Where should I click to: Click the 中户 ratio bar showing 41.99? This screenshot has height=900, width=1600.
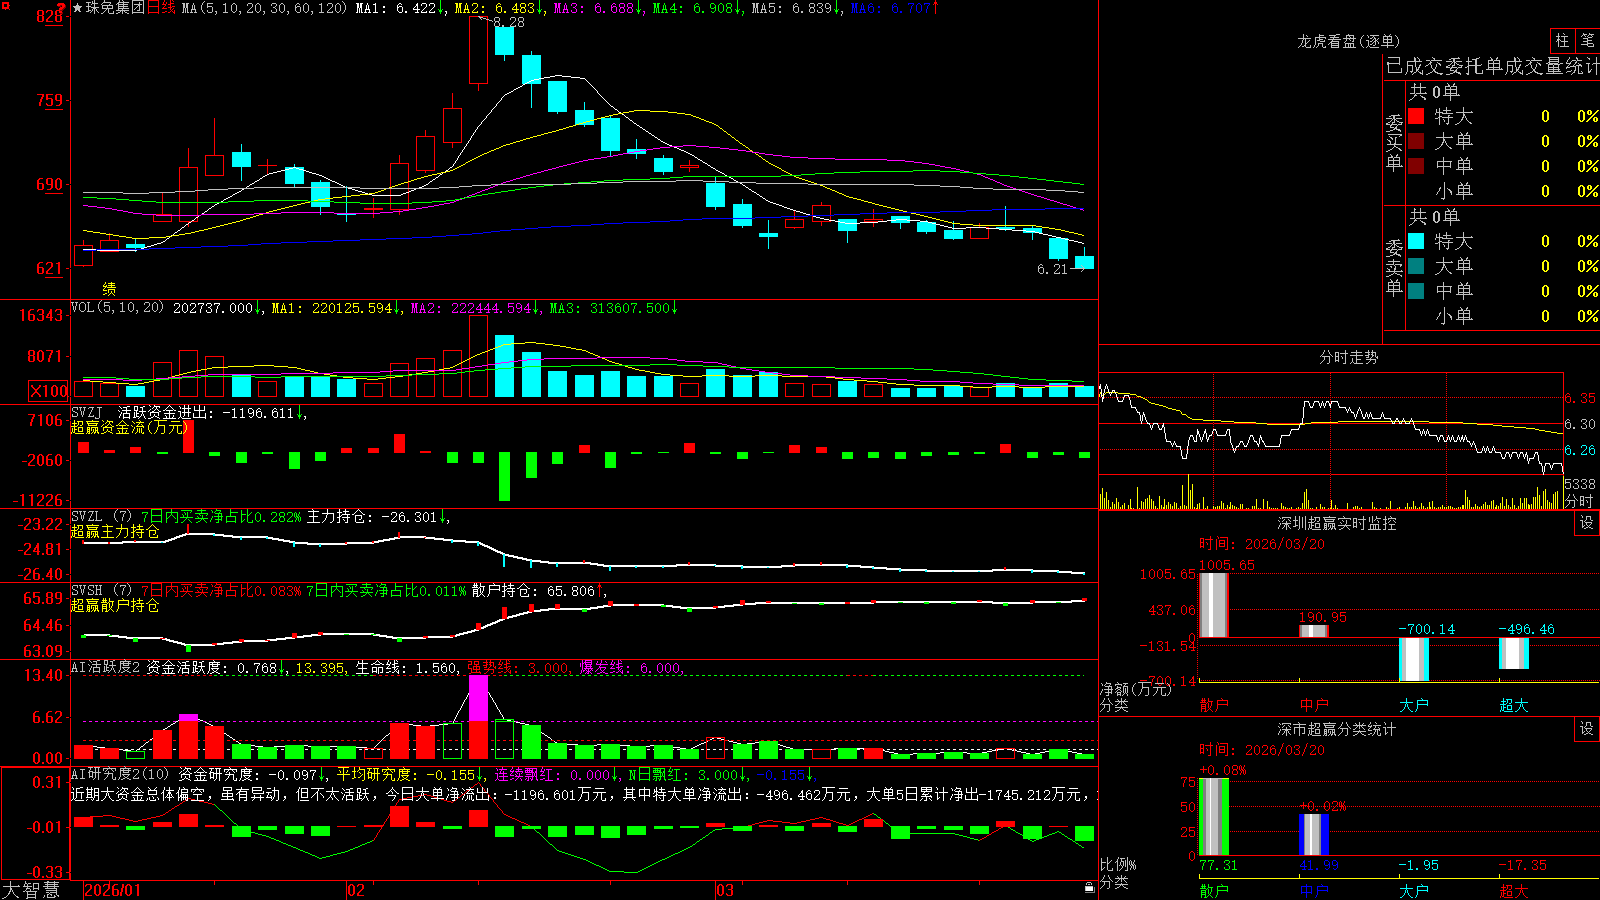(x=1314, y=835)
